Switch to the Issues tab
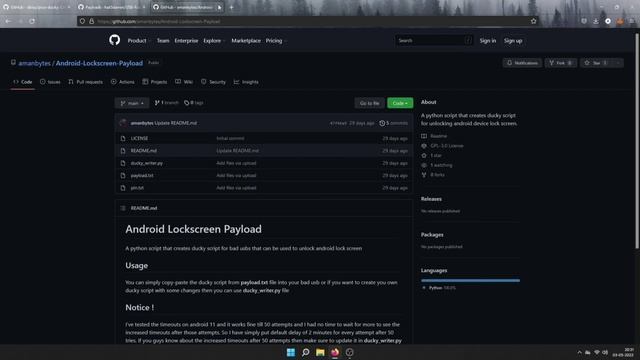 tap(50, 82)
